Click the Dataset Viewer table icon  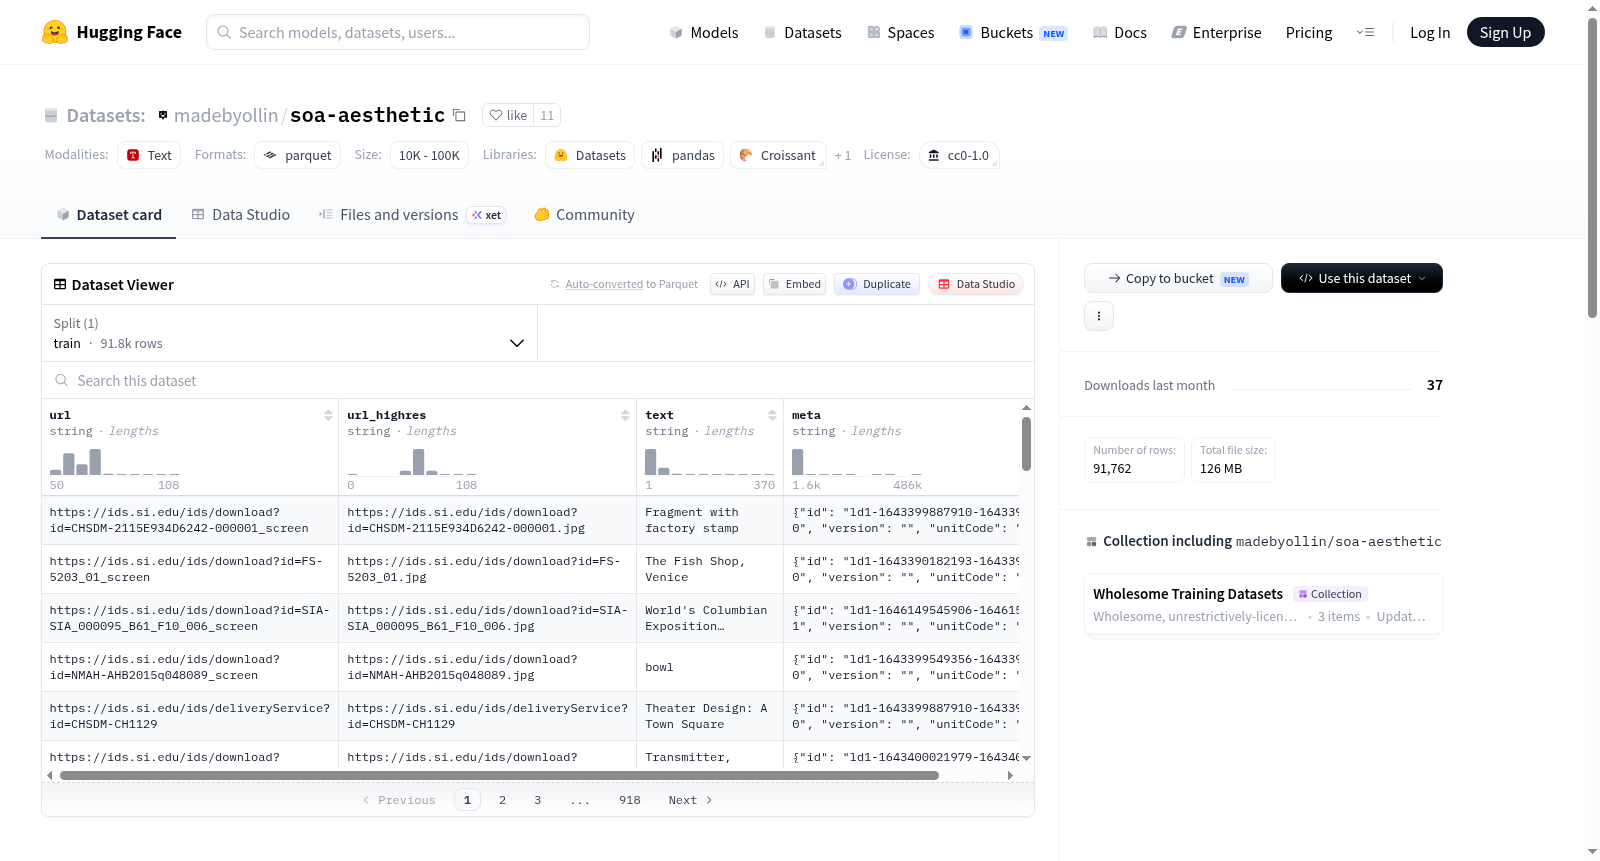[x=60, y=284]
